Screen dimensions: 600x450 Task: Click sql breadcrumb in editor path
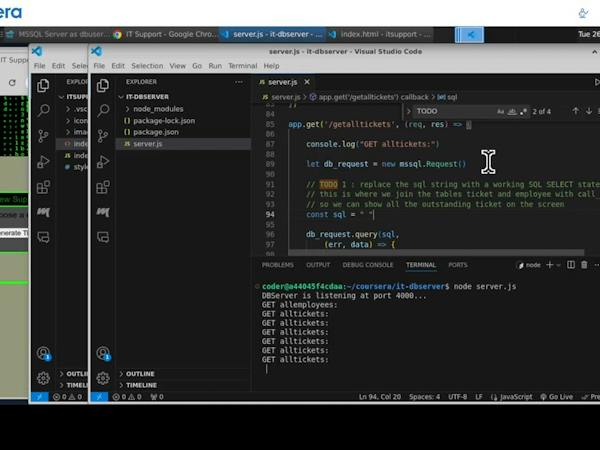(x=447, y=97)
